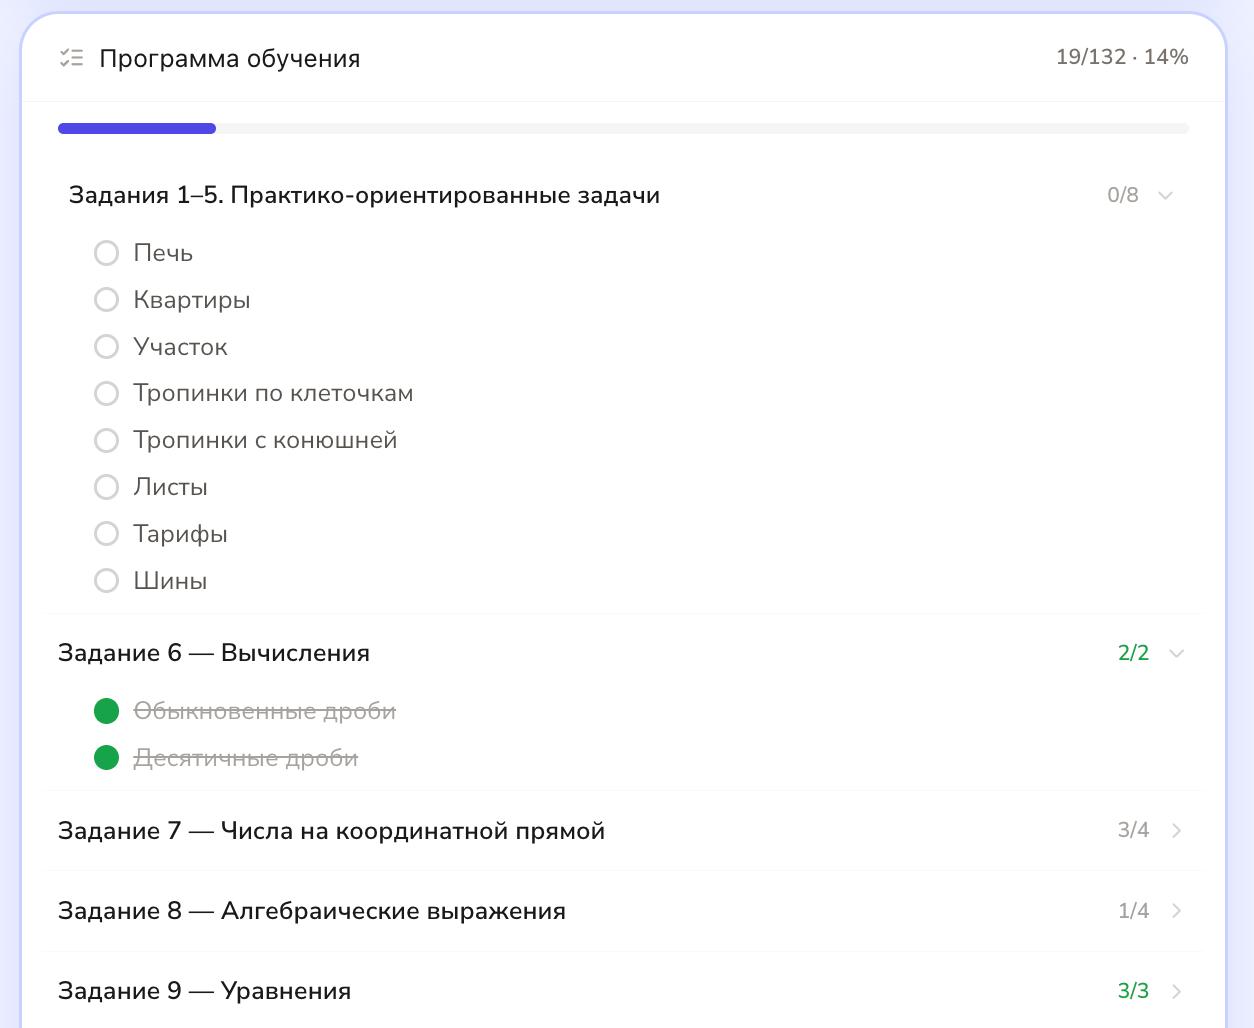Check off the Участок task circle
Screen dimensions: 1254x1028
pyautogui.click(x=106, y=347)
